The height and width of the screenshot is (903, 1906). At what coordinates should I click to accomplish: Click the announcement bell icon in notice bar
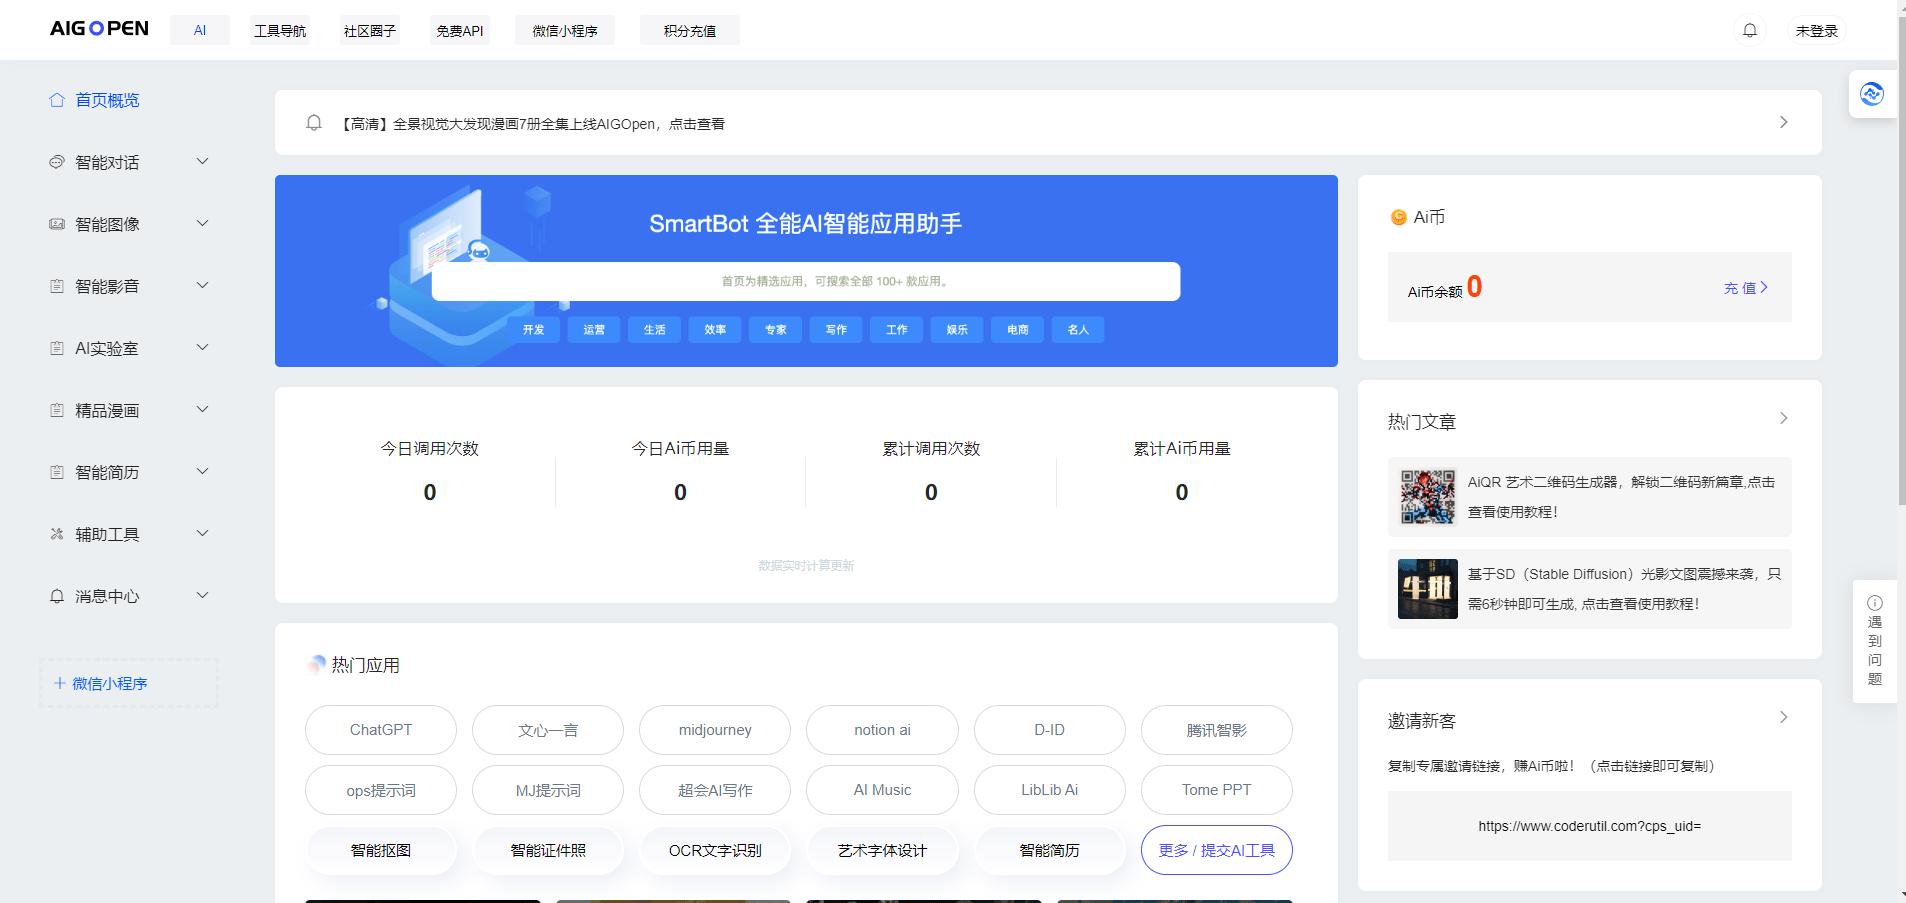tap(314, 123)
